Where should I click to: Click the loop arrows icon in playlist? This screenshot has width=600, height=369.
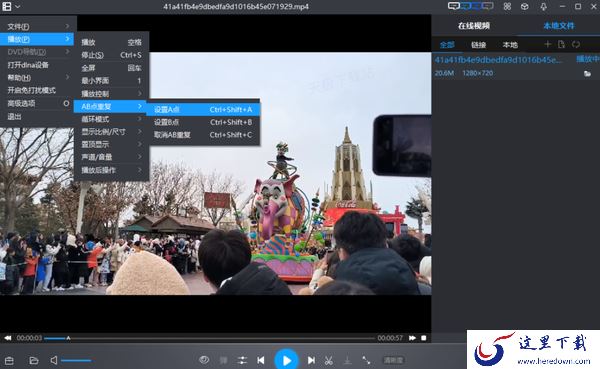[576, 44]
